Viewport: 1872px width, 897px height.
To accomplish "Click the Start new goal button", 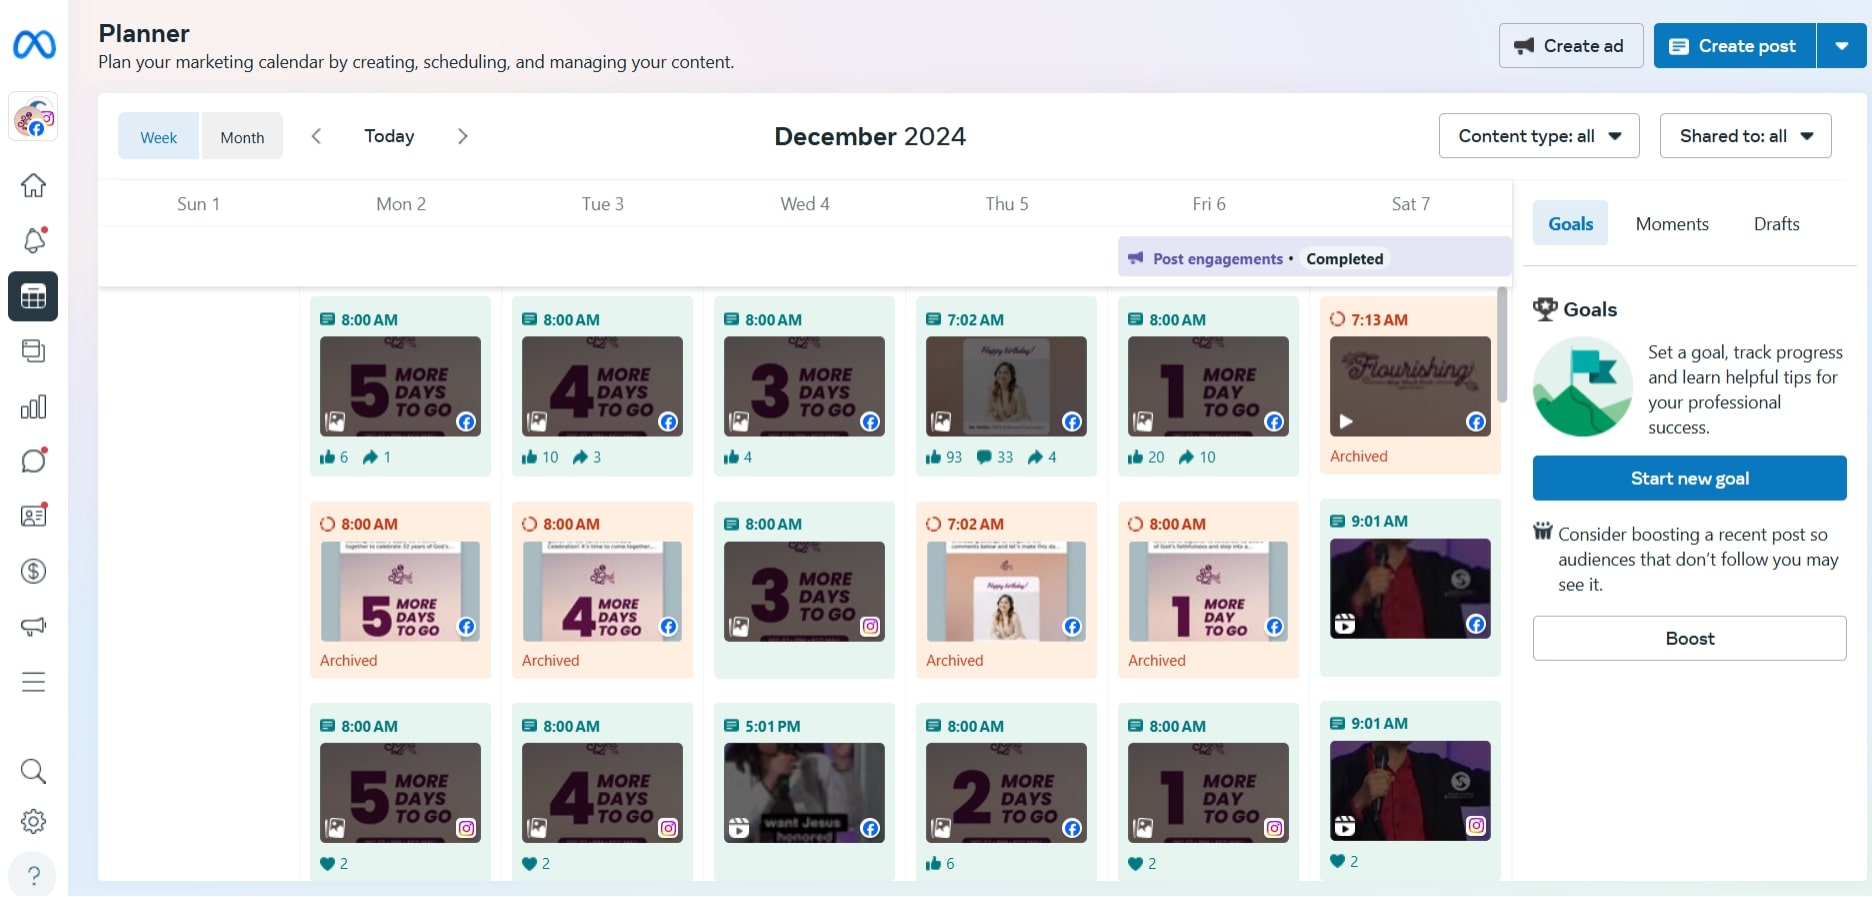I will [x=1690, y=478].
